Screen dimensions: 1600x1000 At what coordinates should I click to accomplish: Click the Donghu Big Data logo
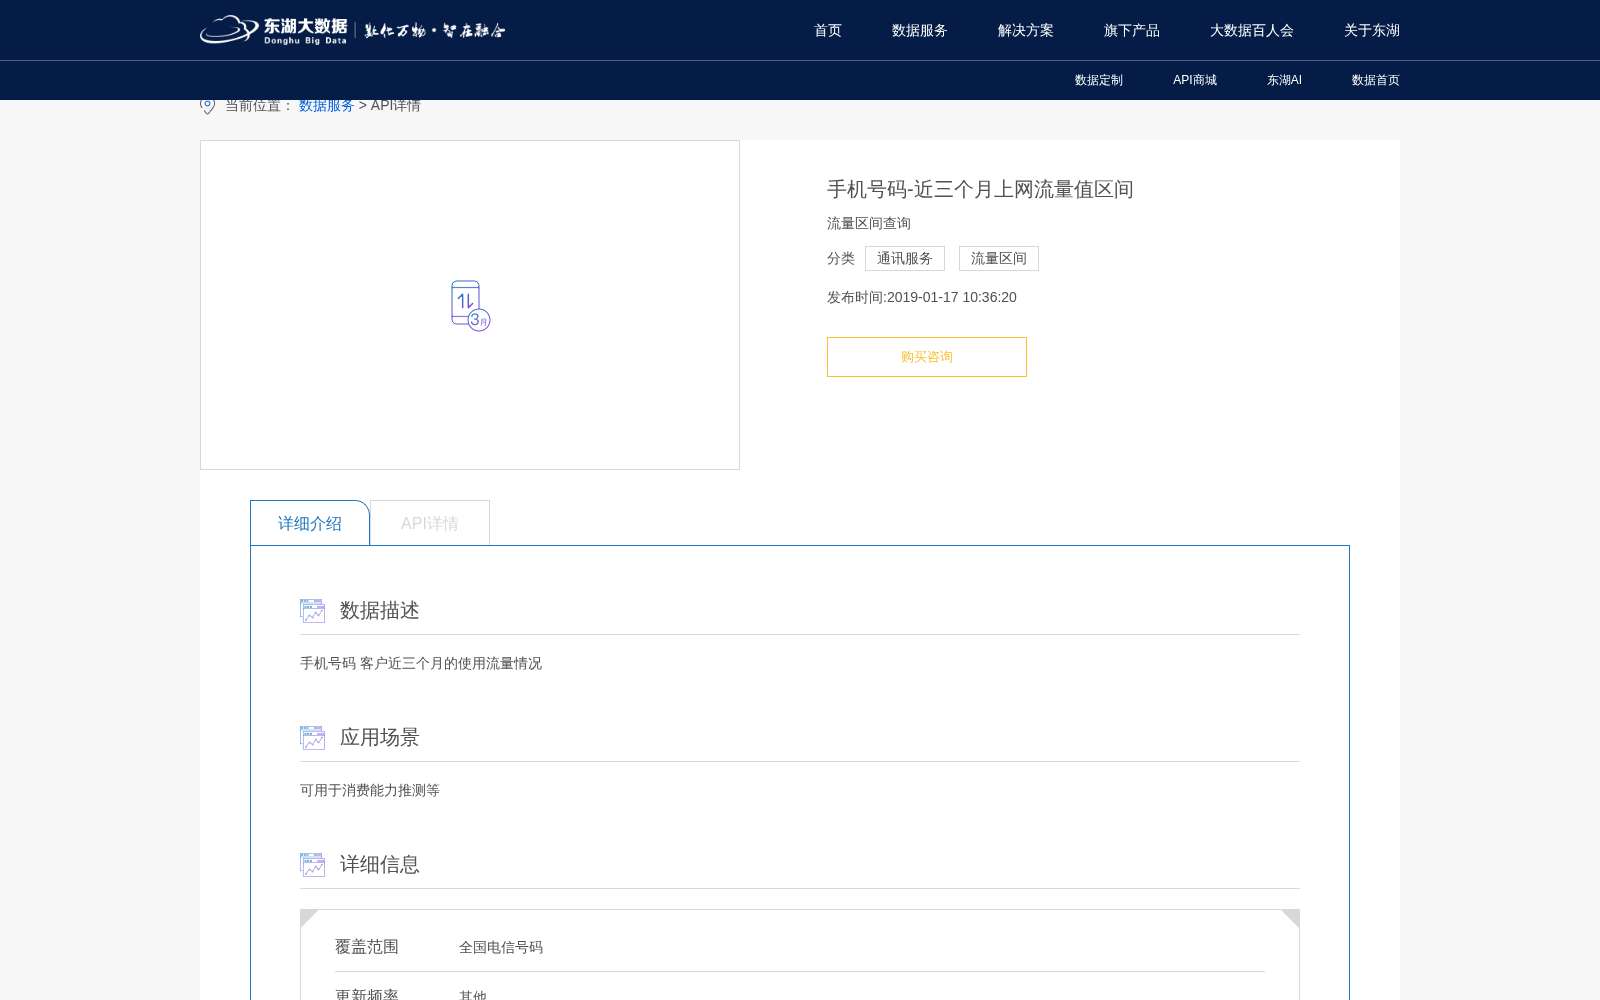coord(274,30)
